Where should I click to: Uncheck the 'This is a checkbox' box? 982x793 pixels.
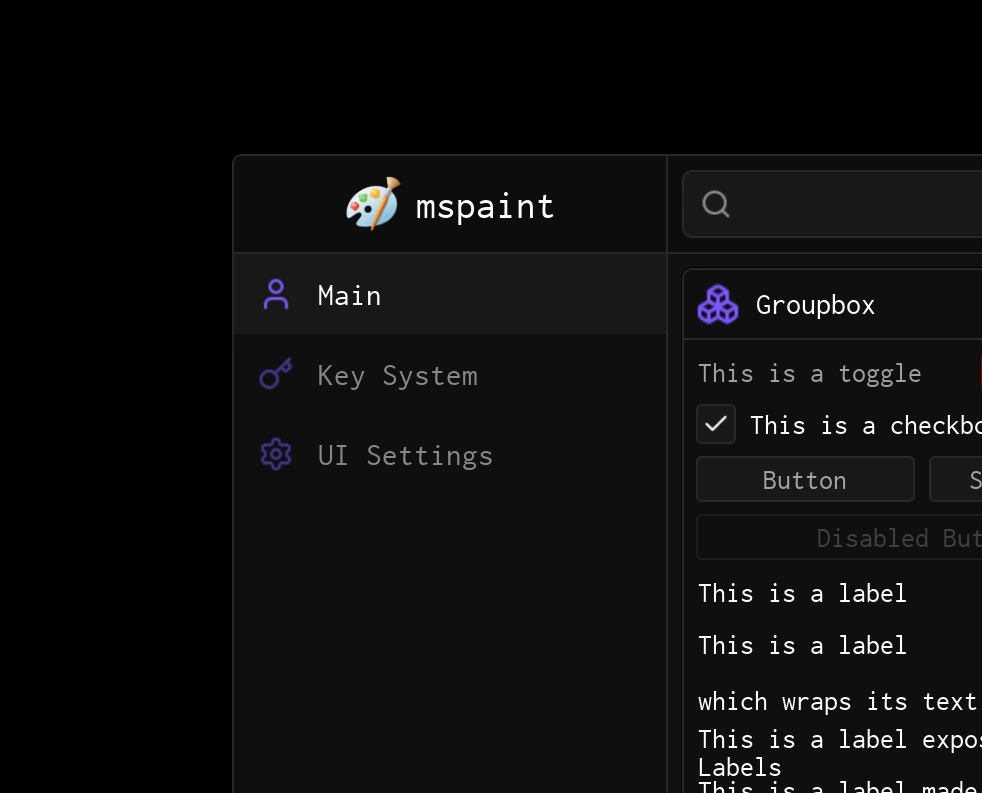click(x=716, y=424)
